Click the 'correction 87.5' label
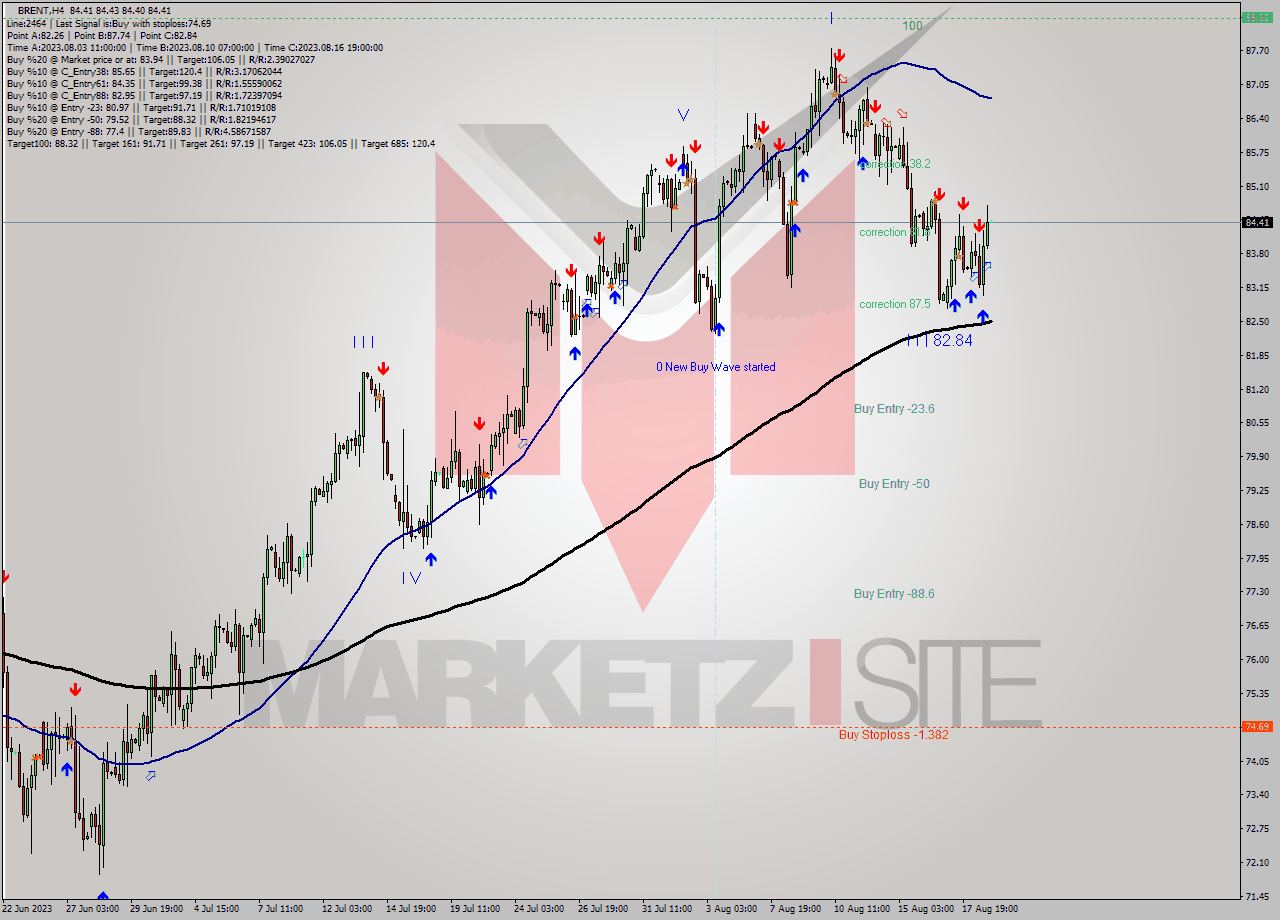The height and width of the screenshot is (920, 1280). tap(895, 304)
